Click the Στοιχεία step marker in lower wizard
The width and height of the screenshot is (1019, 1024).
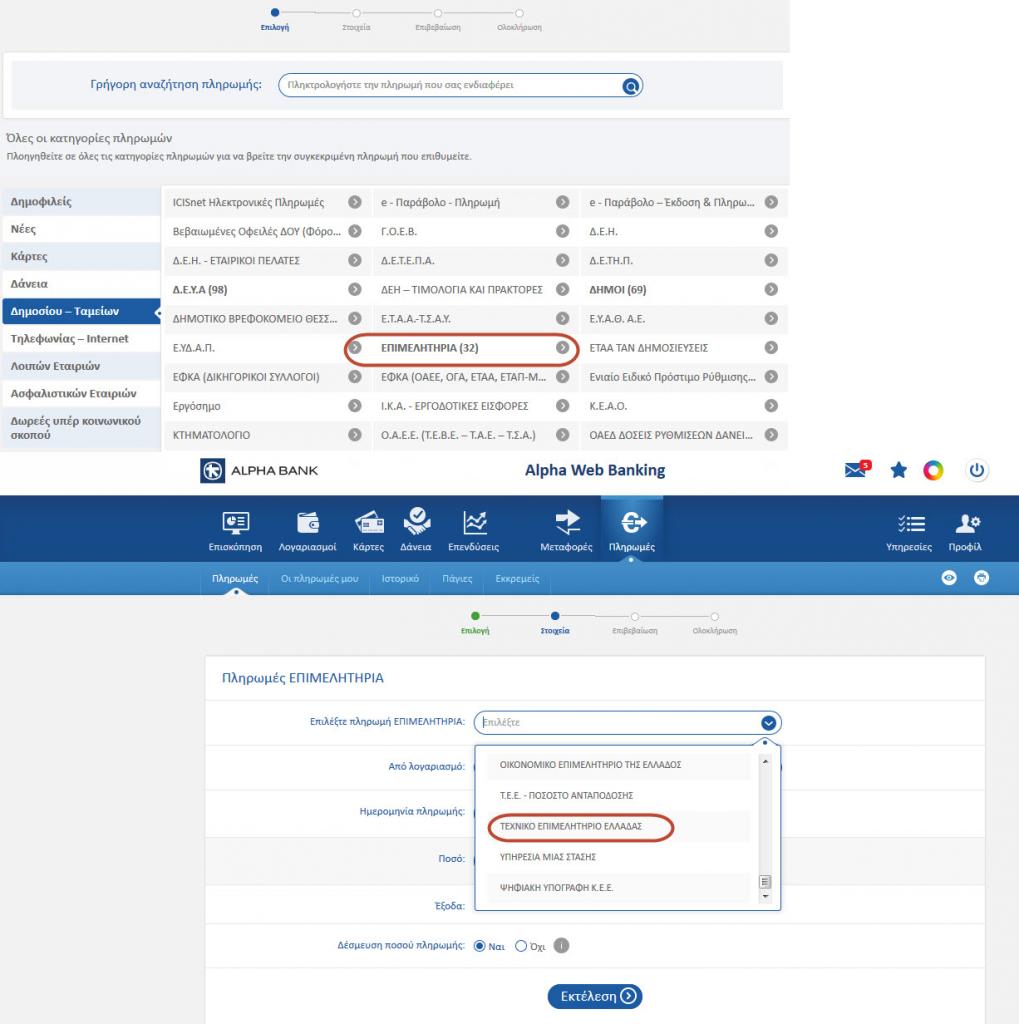pyautogui.click(x=555, y=616)
